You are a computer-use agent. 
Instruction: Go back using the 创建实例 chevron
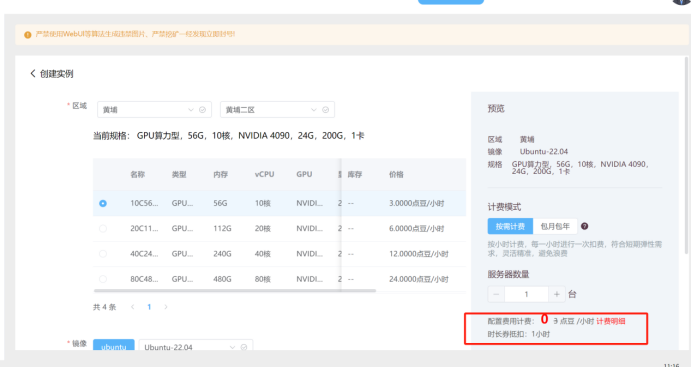(33, 74)
